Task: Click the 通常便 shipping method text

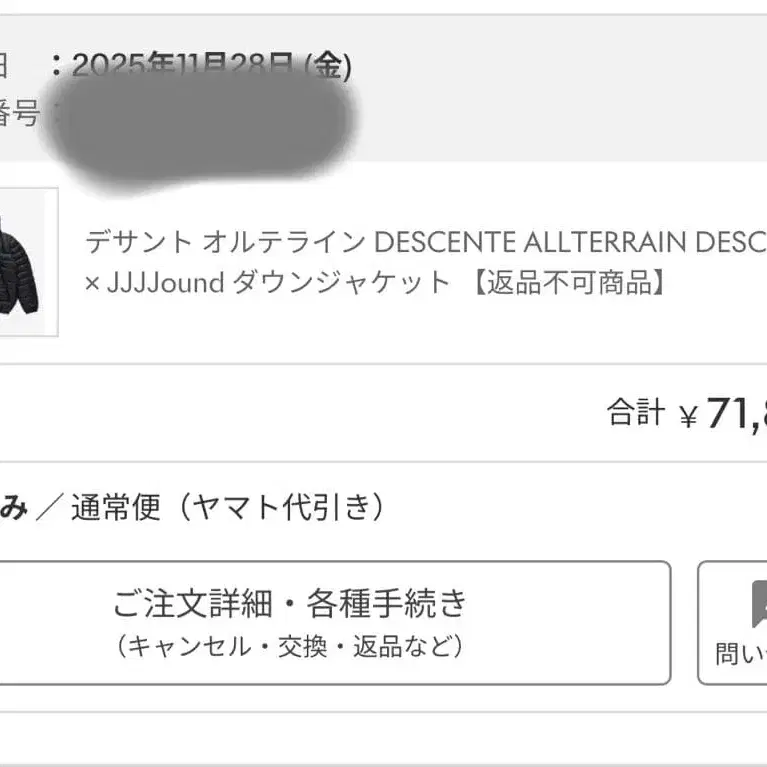Action: pyautogui.click(x=115, y=508)
